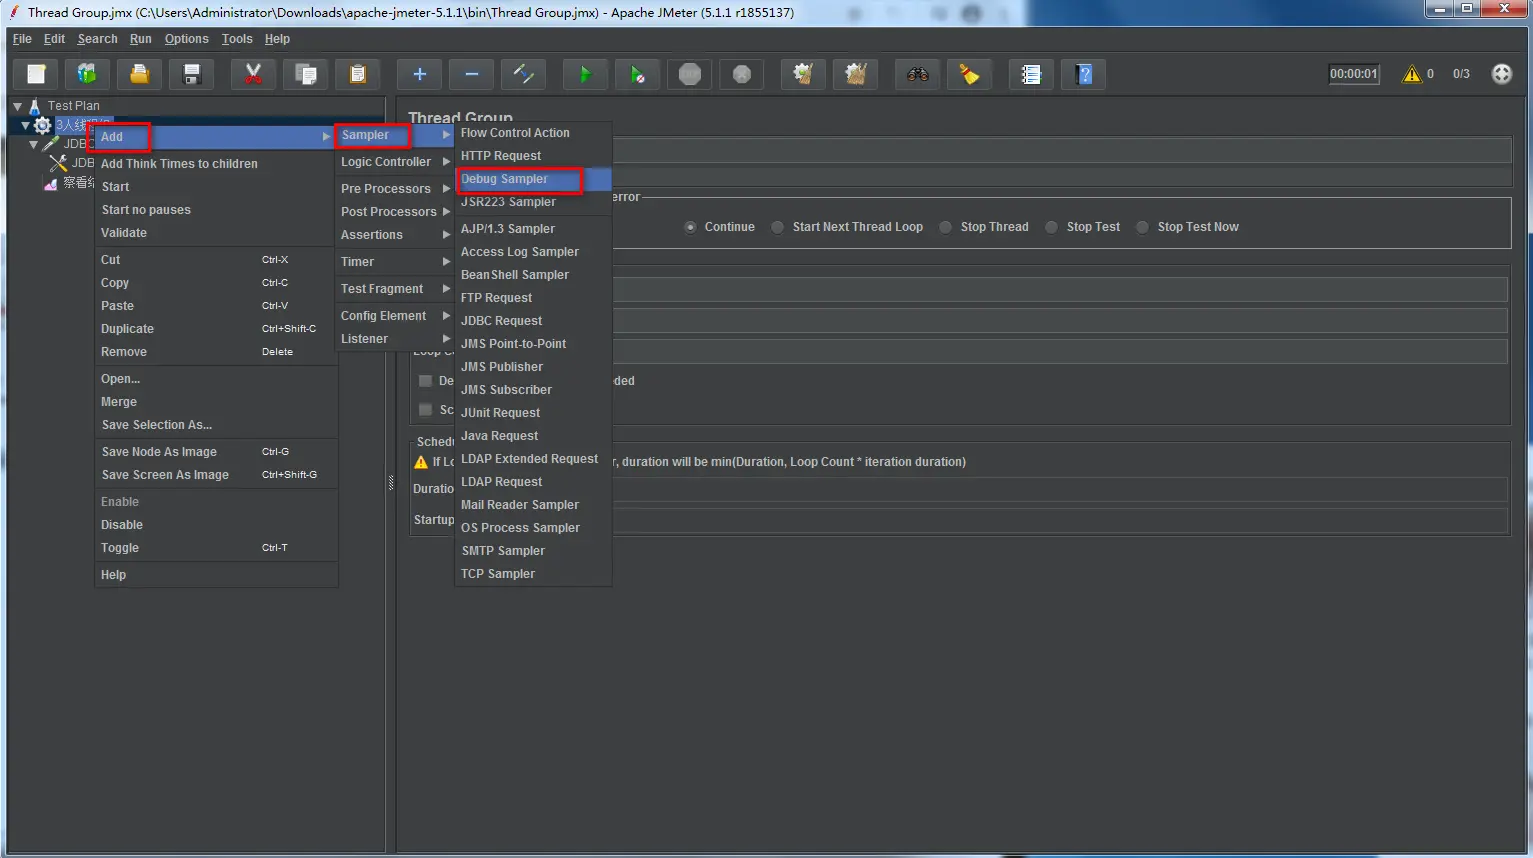Toggle the checkbox beside the cut-off 'De' label
This screenshot has width=1533, height=858.
tap(426, 381)
